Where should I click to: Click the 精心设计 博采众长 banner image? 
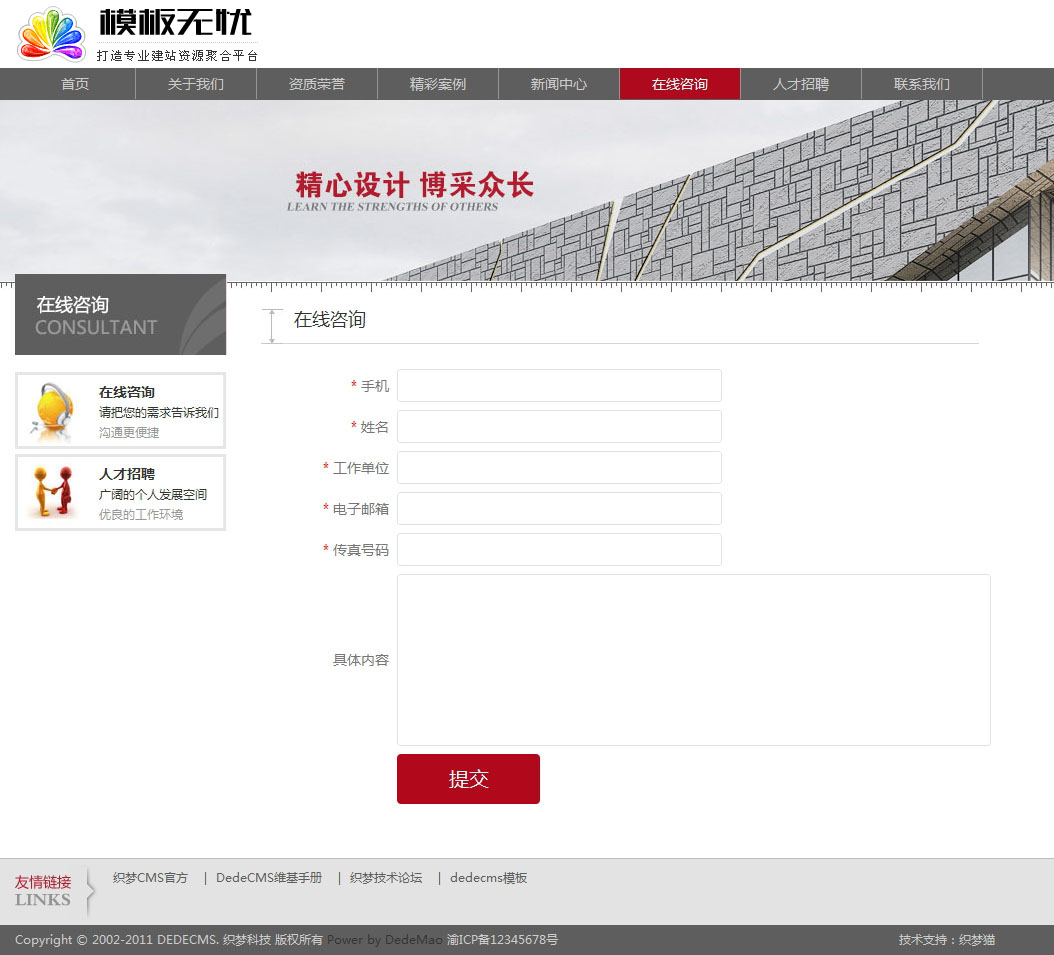[527, 190]
